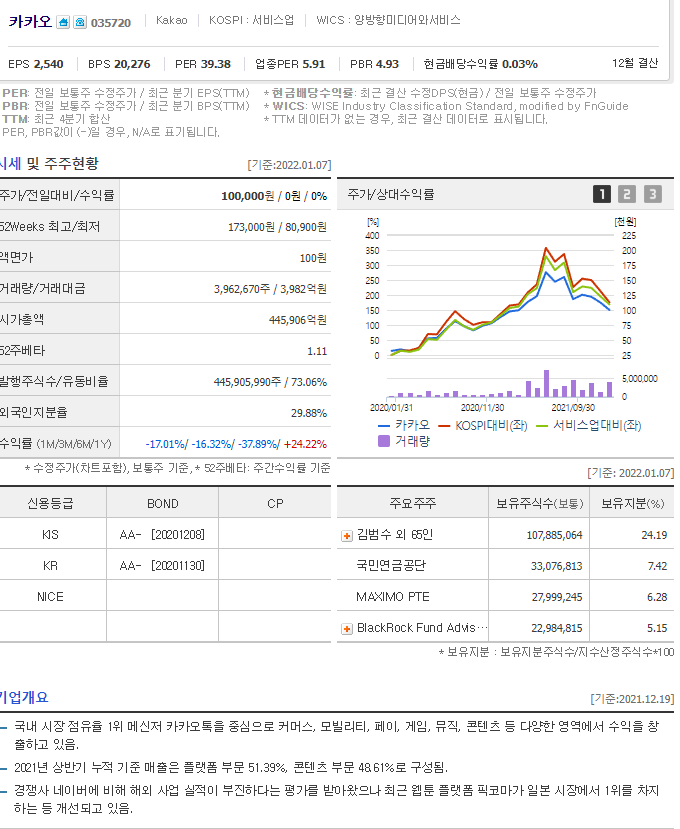Click 12월 결산 text
Viewport: 680px width, 829px height.
click(635, 63)
